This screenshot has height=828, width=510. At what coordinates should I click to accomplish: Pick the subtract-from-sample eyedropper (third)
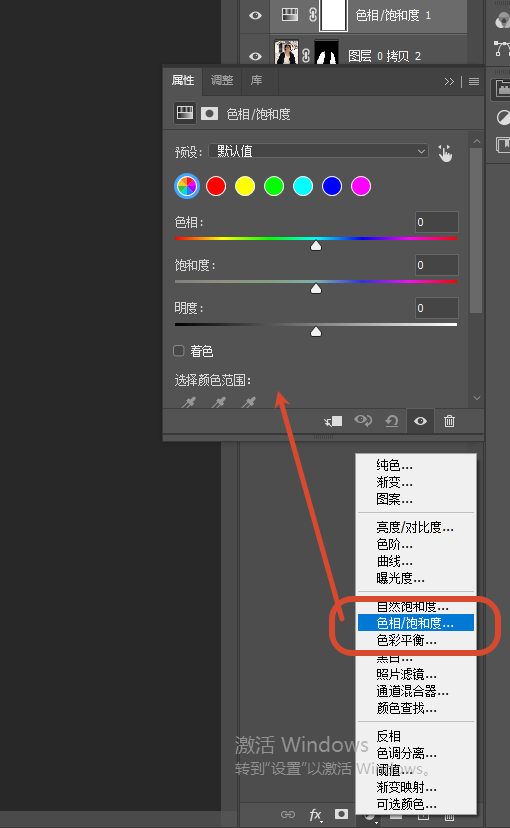249,403
